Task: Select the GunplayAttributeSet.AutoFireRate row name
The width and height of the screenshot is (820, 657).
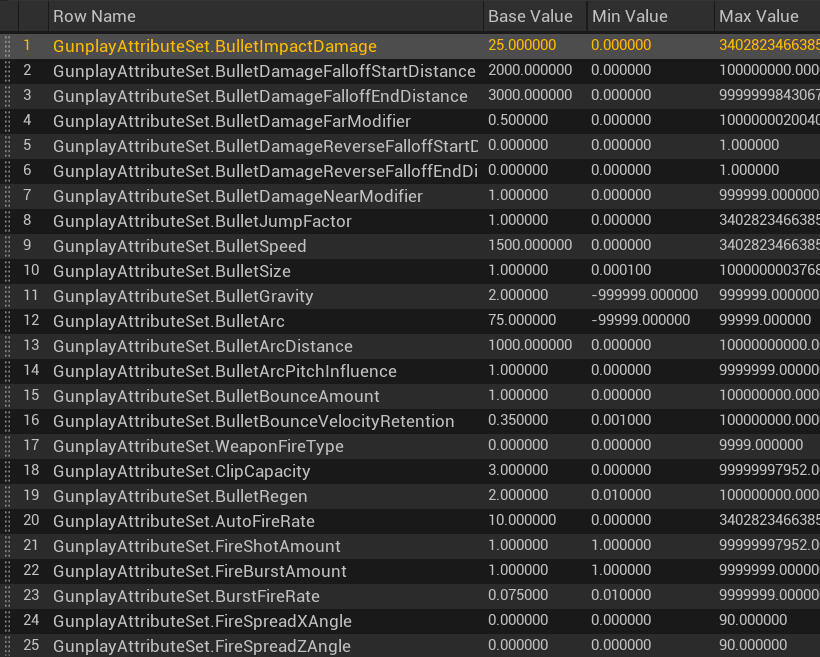Action: 184,522
